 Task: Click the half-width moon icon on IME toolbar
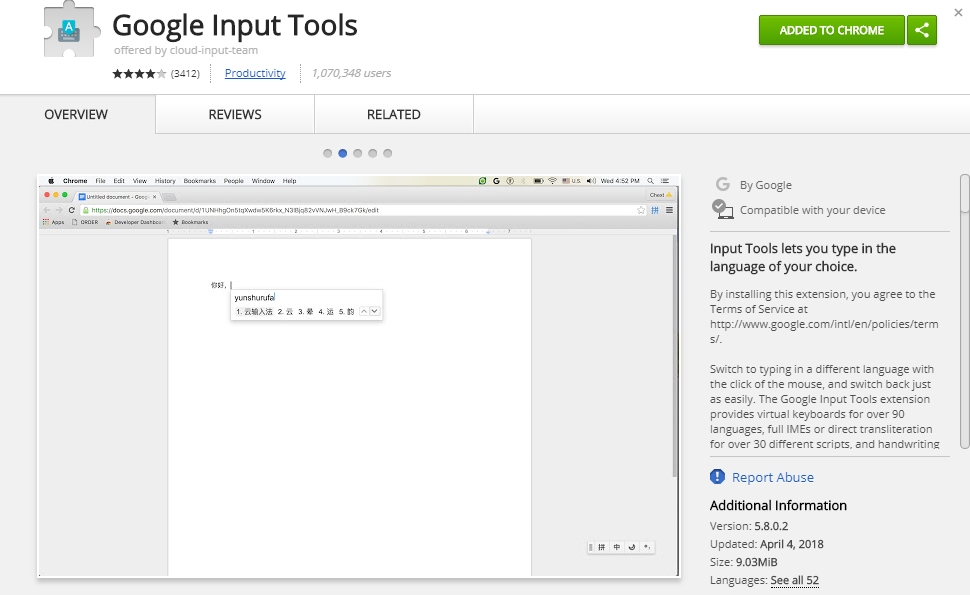click(632, 547)
